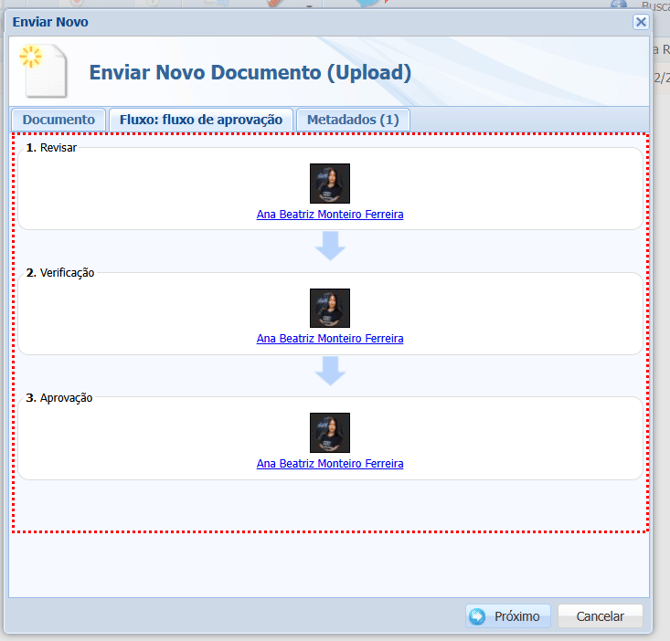Select the Fluxo: fluxo de aprovação tab
The width and height of the screenshot is (670, 641).
click(201, 120)
